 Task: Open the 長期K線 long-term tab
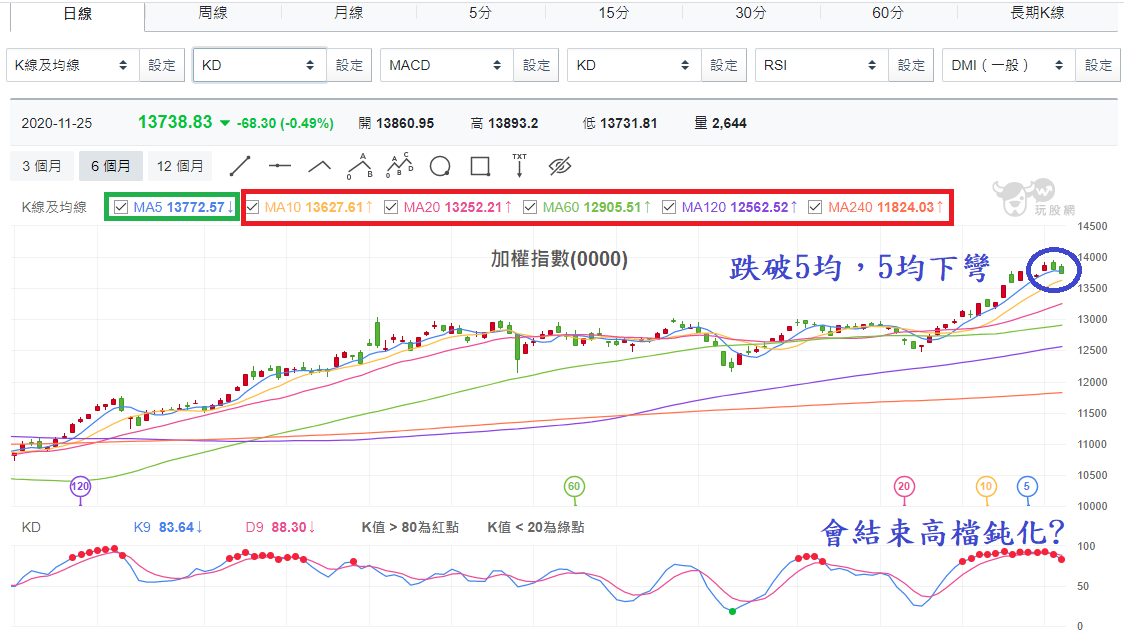click(x=1037, y=13)
